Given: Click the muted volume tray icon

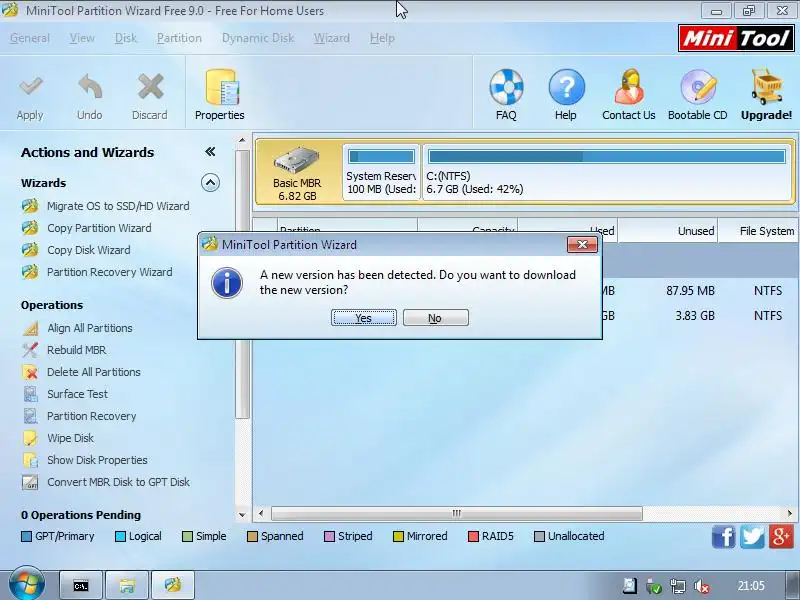Looking at the screenshot, I should [702, 586].
